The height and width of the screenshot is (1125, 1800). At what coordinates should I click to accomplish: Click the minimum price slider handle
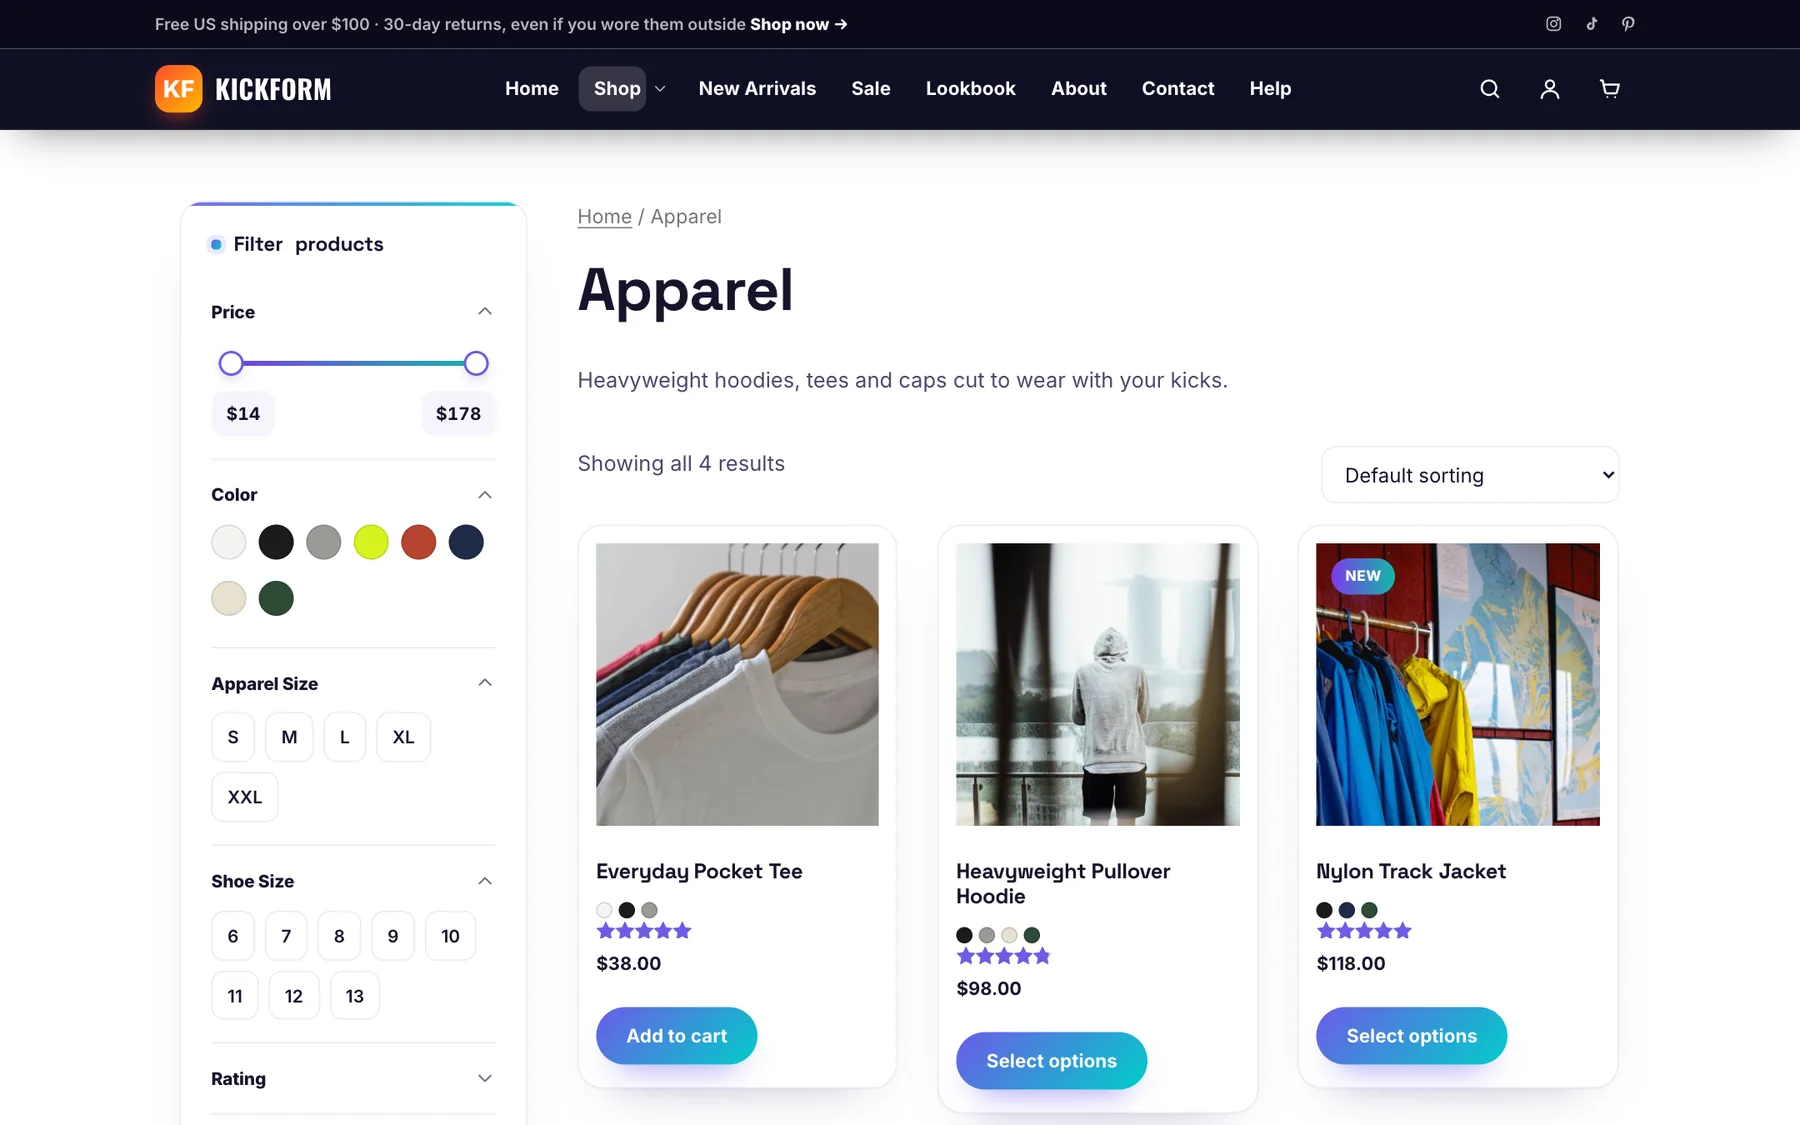[x=231, y=363]
